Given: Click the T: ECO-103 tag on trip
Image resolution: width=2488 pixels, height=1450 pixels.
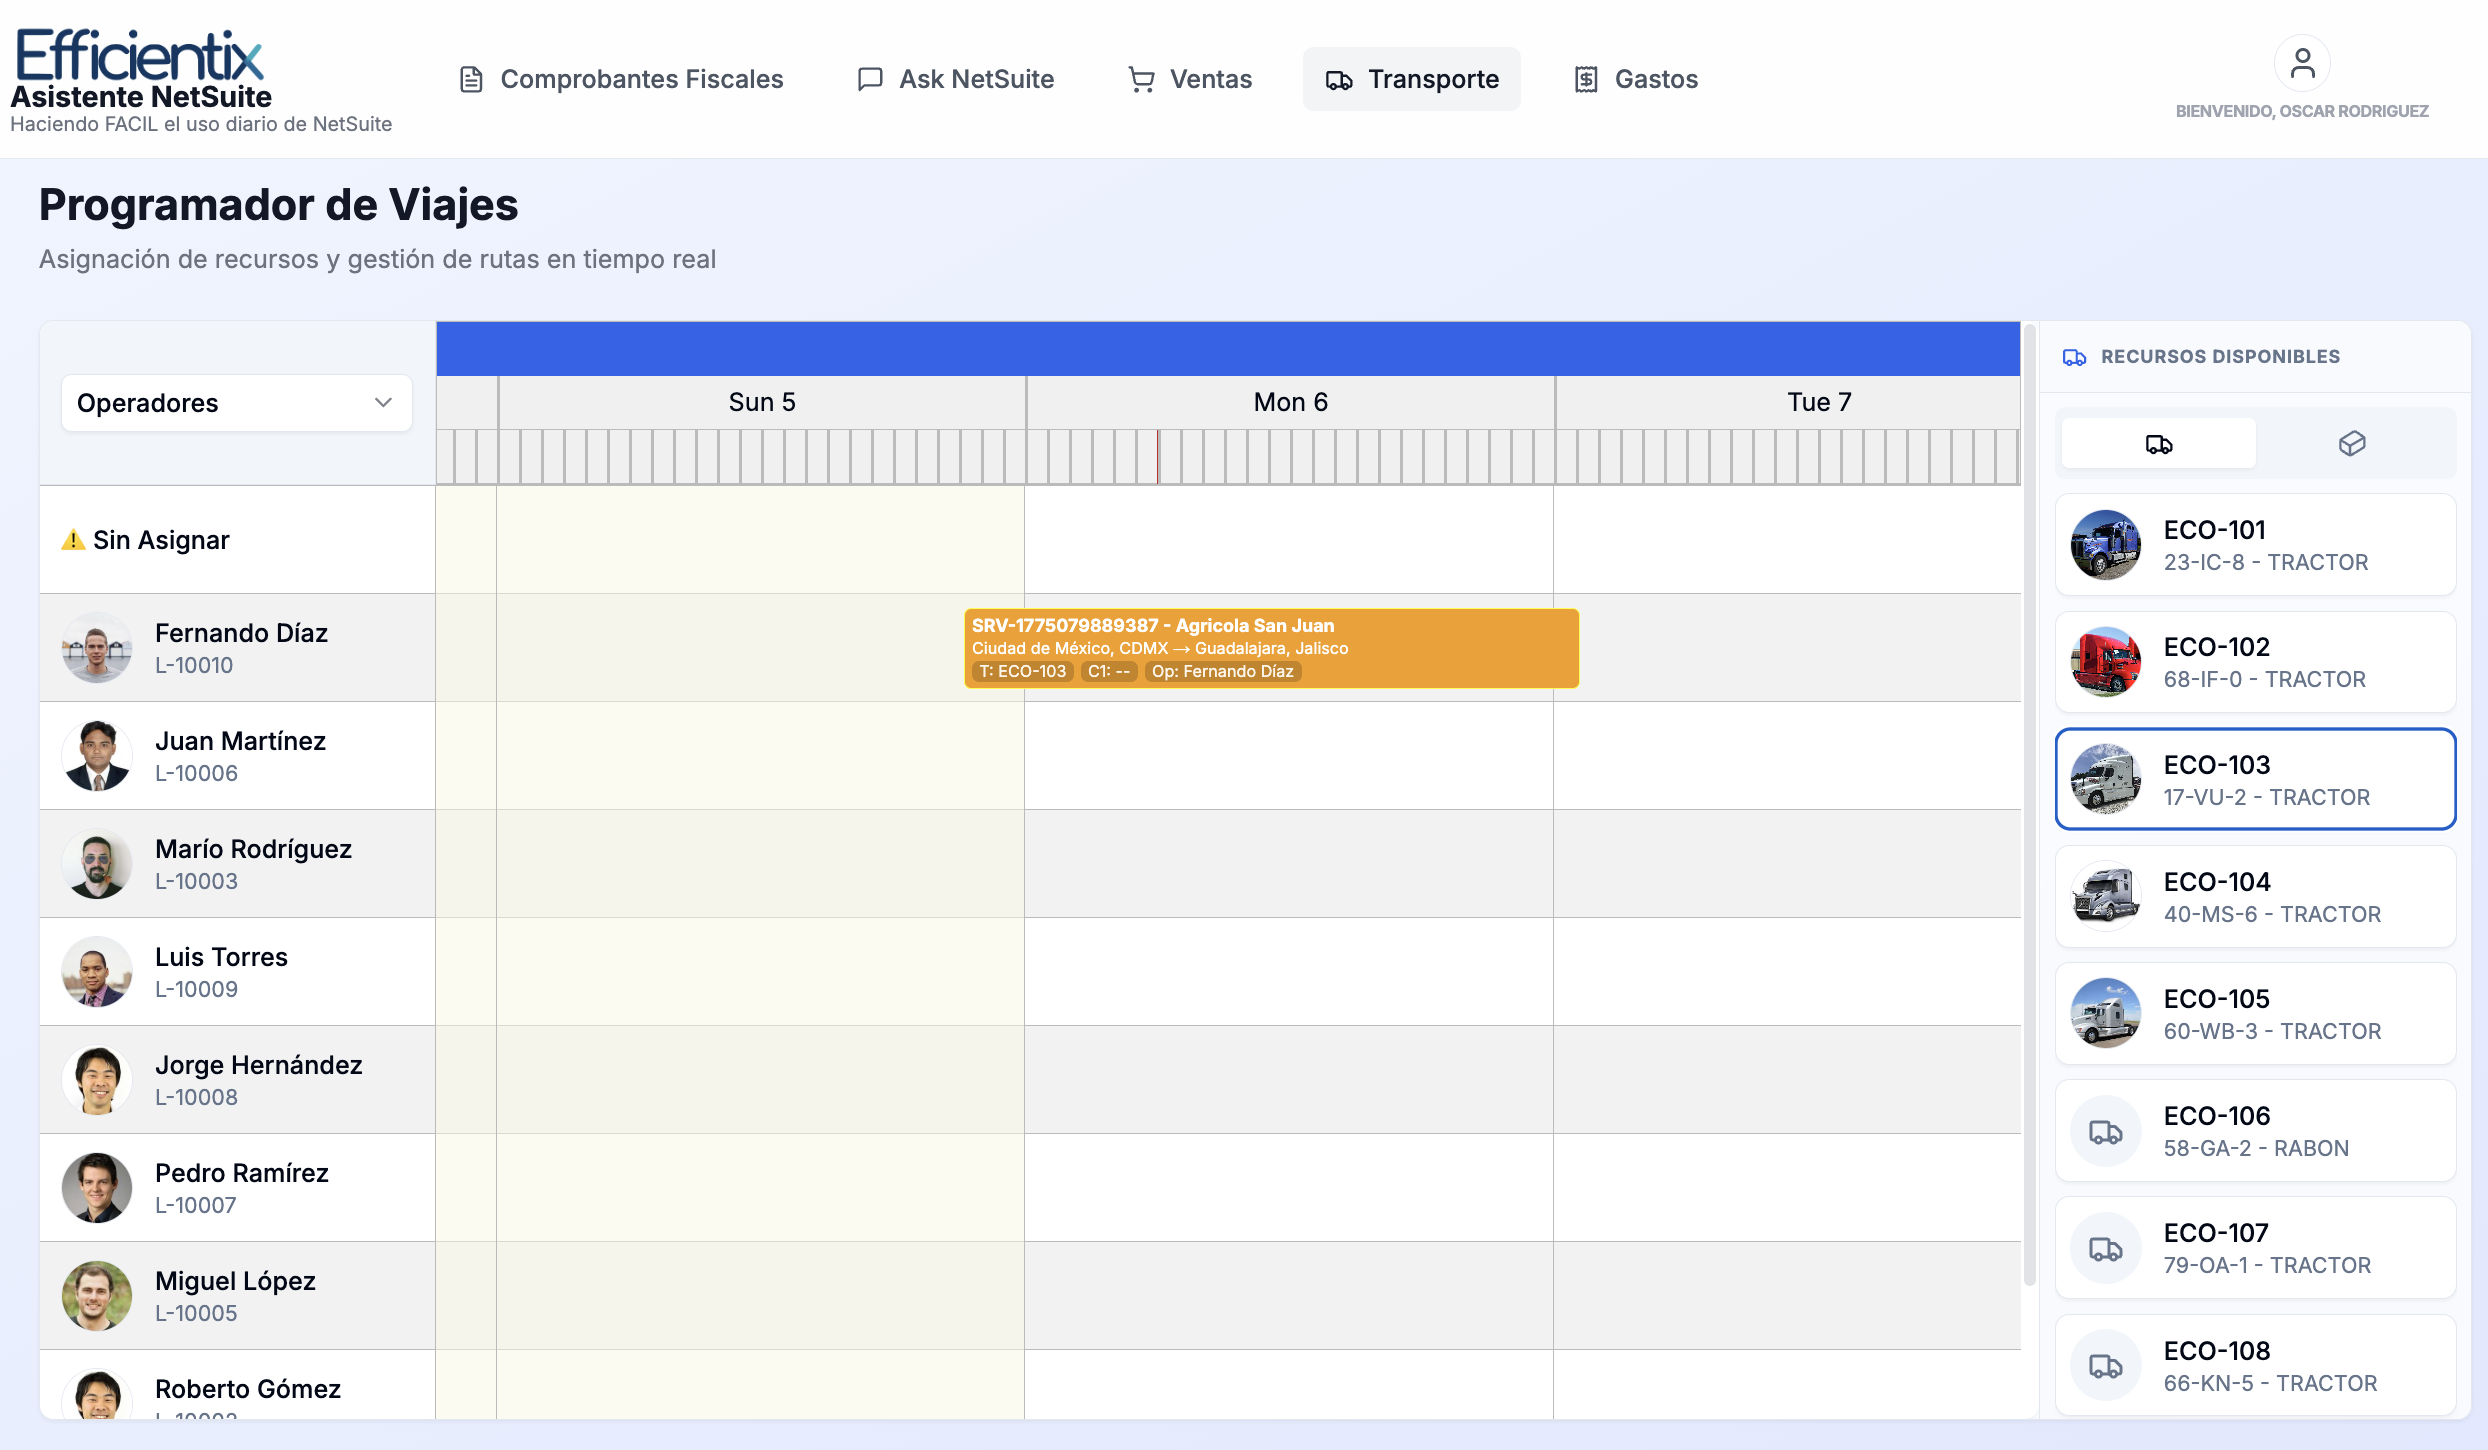Looking at the screenshot, I should (1022, 672).
